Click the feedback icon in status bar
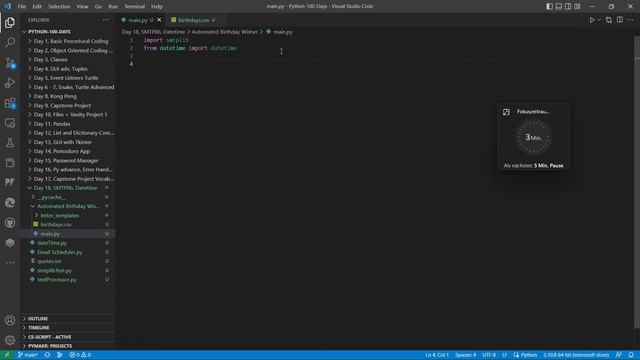 coord(619,355)
